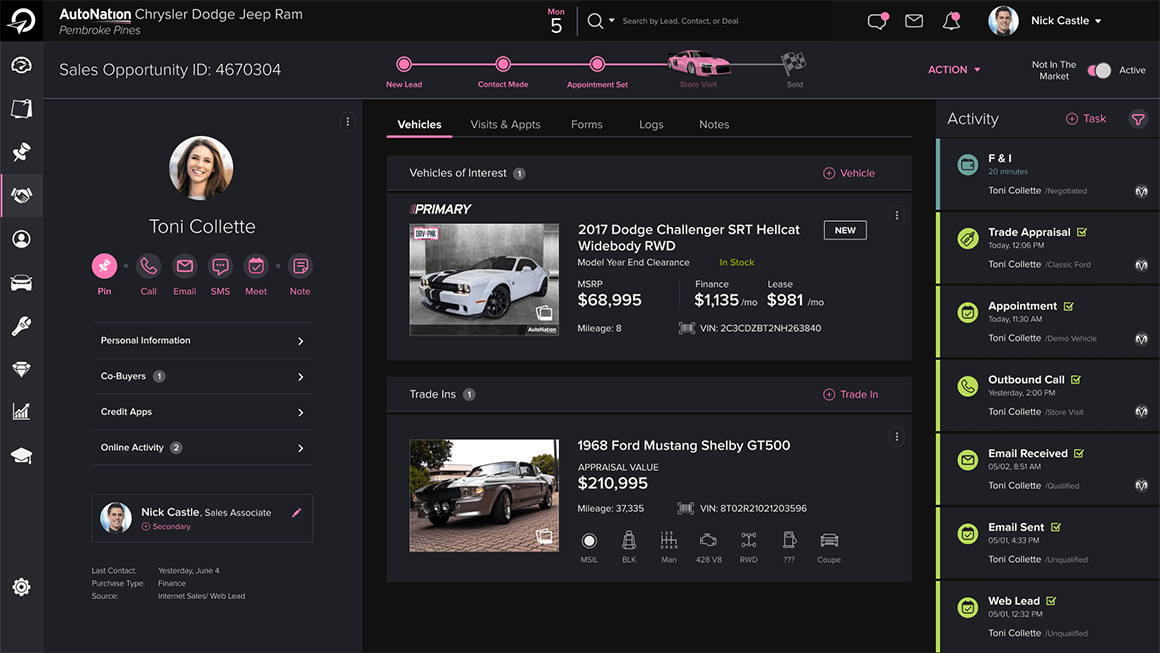
Task: Open the dashboard gauge icon in sidebar
Action: coord(21,65)
